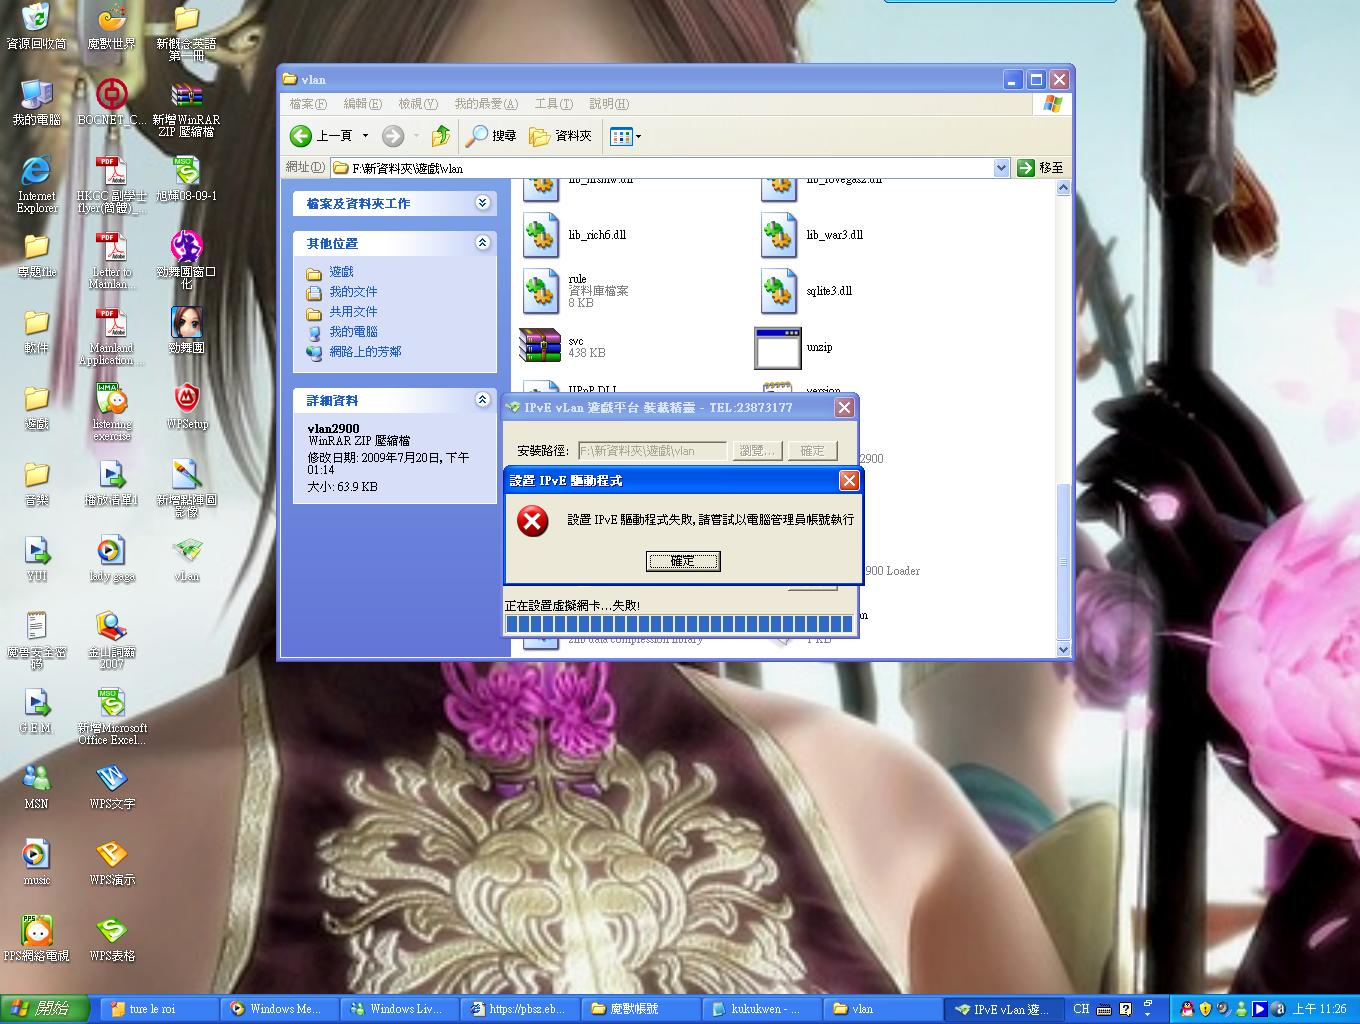This screenshot has width=1360, height=1024.
Task: Click the 移至 go button
Action: coord(1041,168)
